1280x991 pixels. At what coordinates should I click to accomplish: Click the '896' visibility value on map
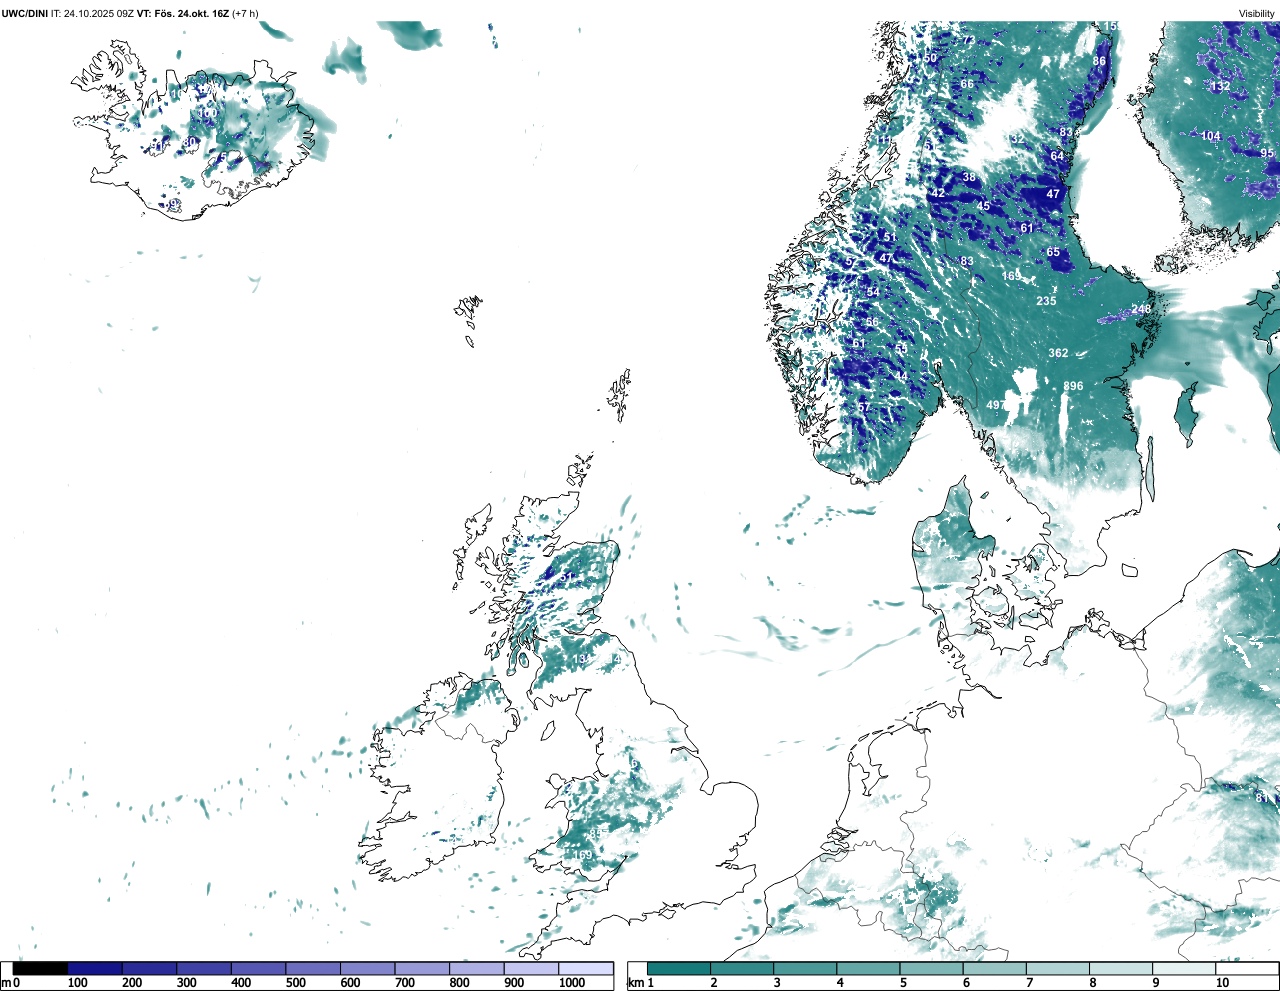(x=1073, y=386)
